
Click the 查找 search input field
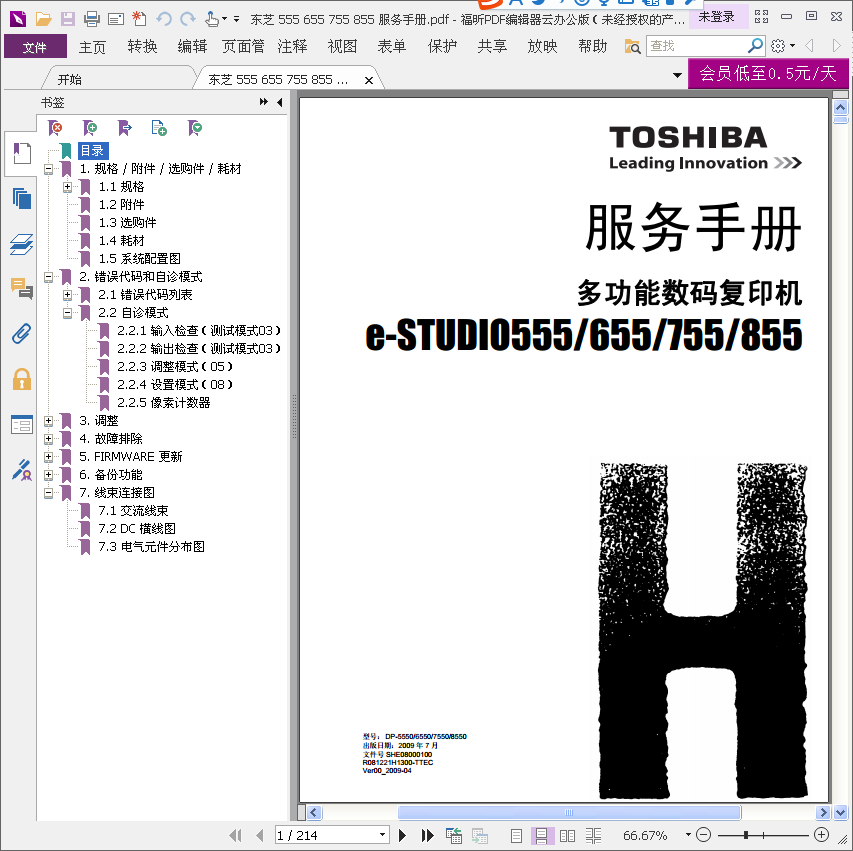[x=696, y=46]
